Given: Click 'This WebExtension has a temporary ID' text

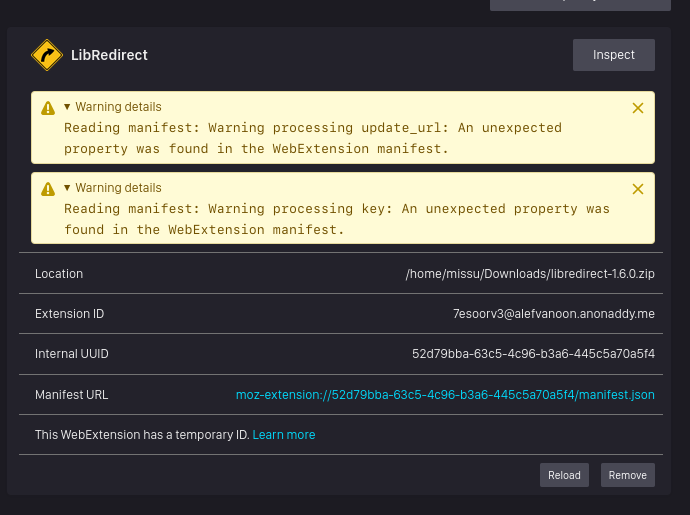Looking at the screenshot, I should [x=142, y=435].
